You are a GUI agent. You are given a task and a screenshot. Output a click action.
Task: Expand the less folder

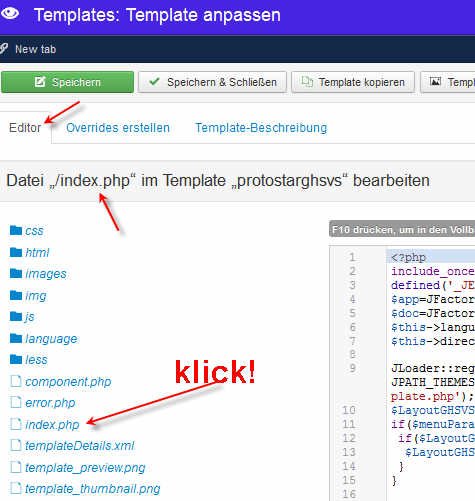pos(36,360)
